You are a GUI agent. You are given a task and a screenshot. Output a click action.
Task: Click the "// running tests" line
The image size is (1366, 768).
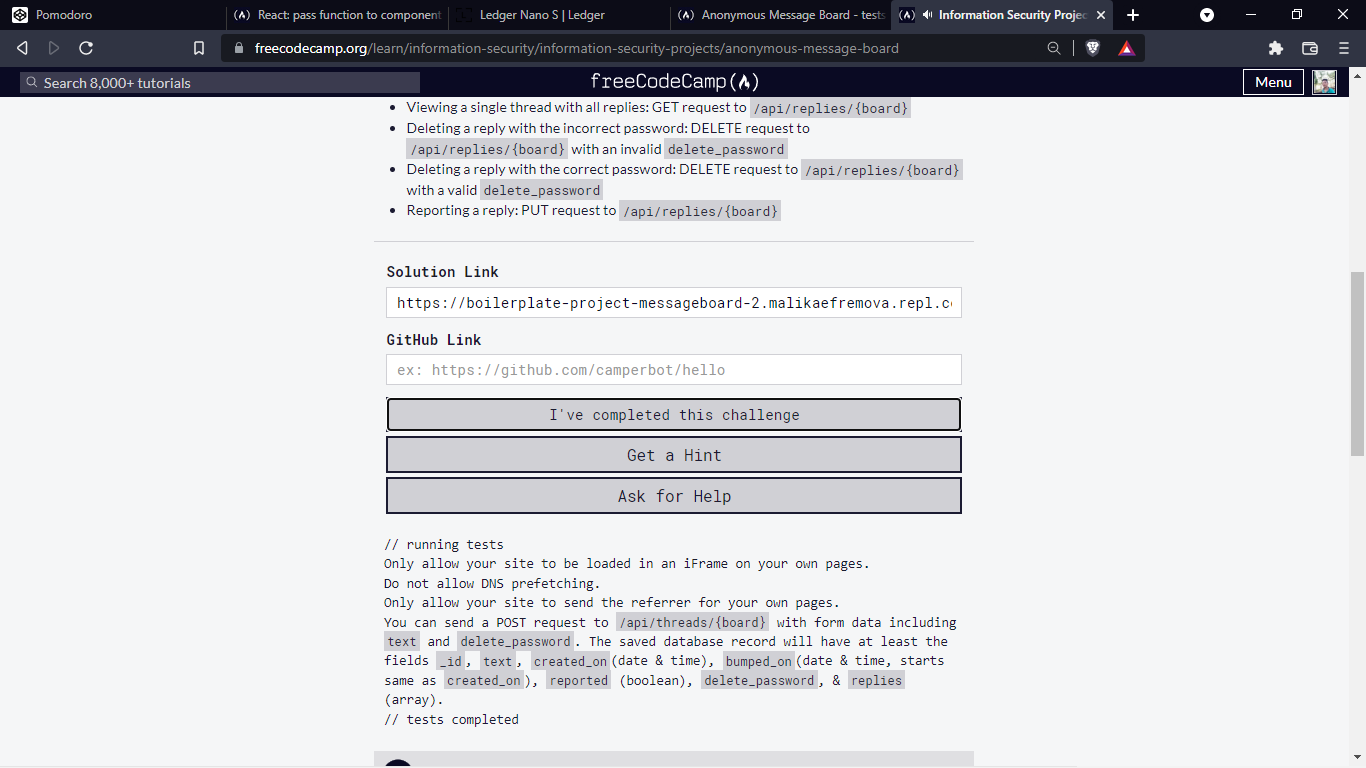(x=444, y=545)
